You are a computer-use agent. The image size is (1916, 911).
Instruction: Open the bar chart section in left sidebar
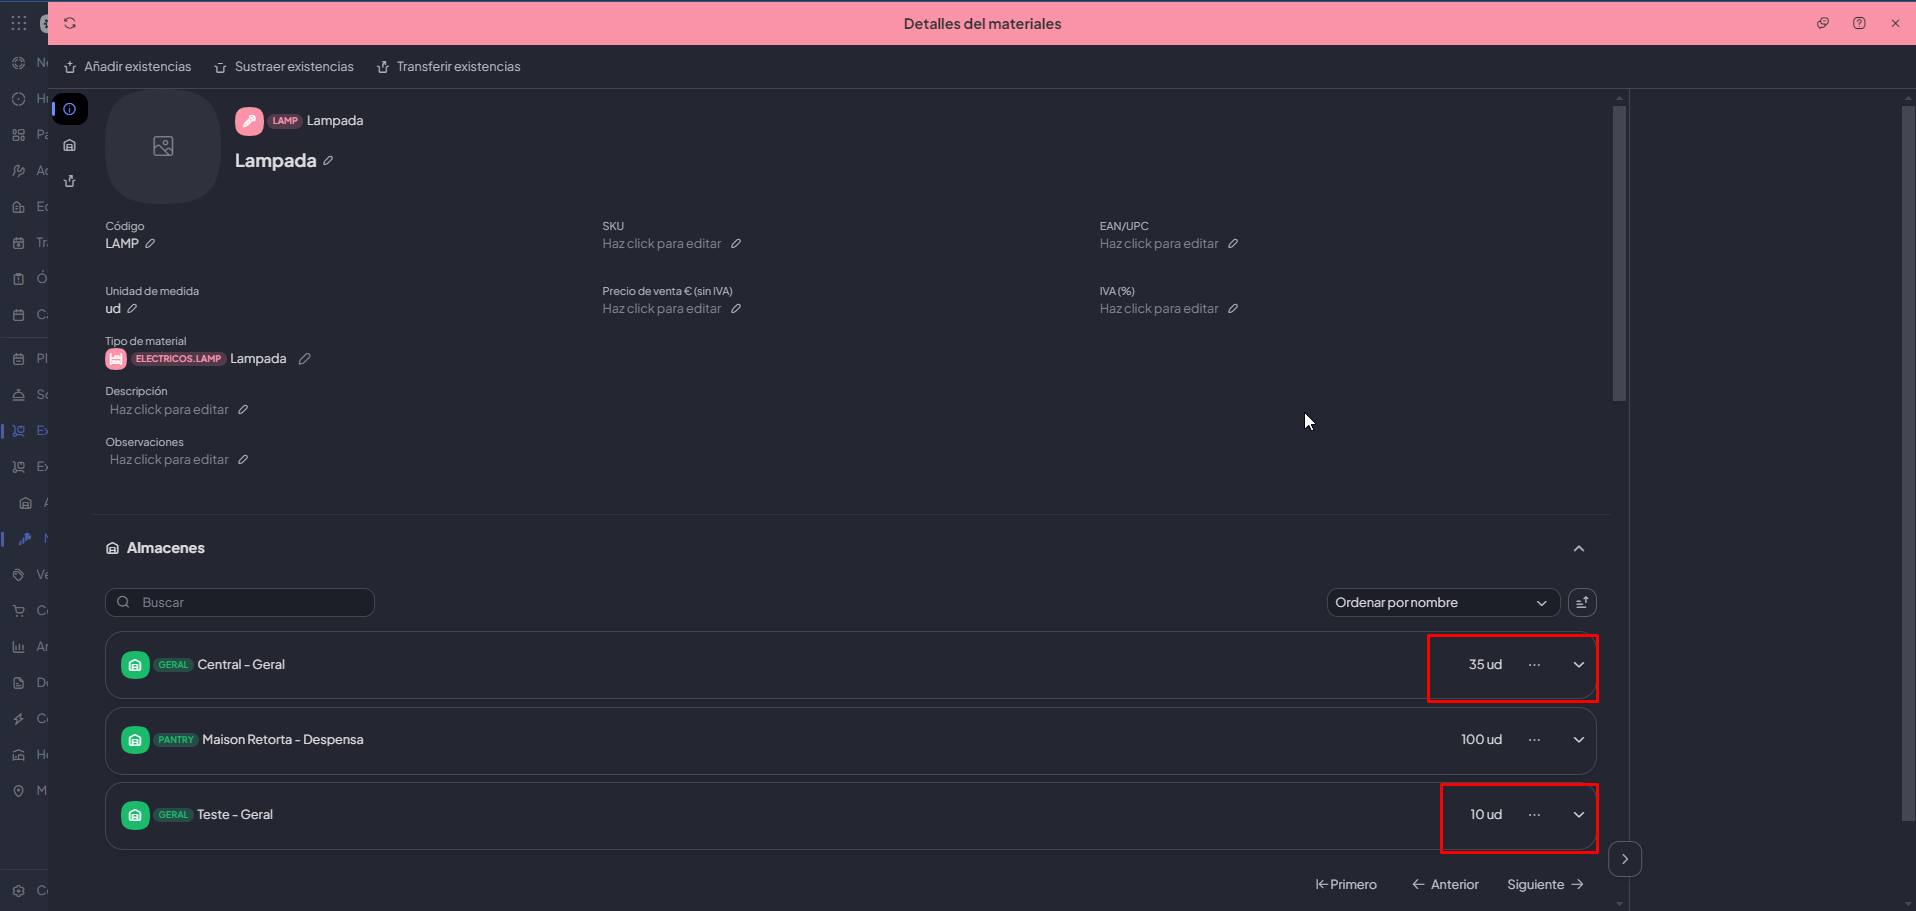[18, 647]
